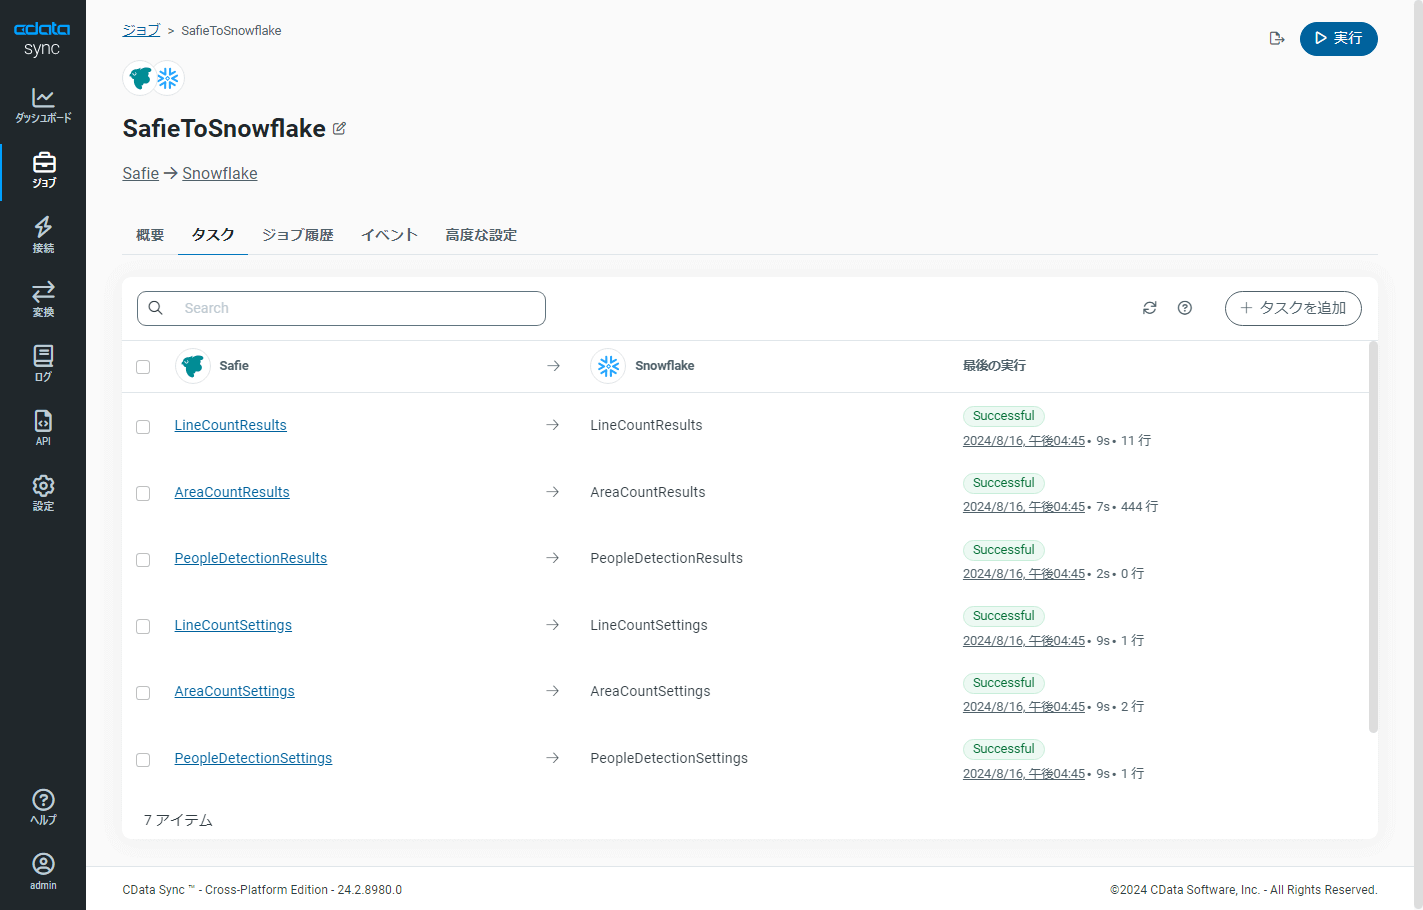Viewport: 1423px width, 910px height.
Task: Click the task table vertical scrollbar
Action: point(1373,537)
